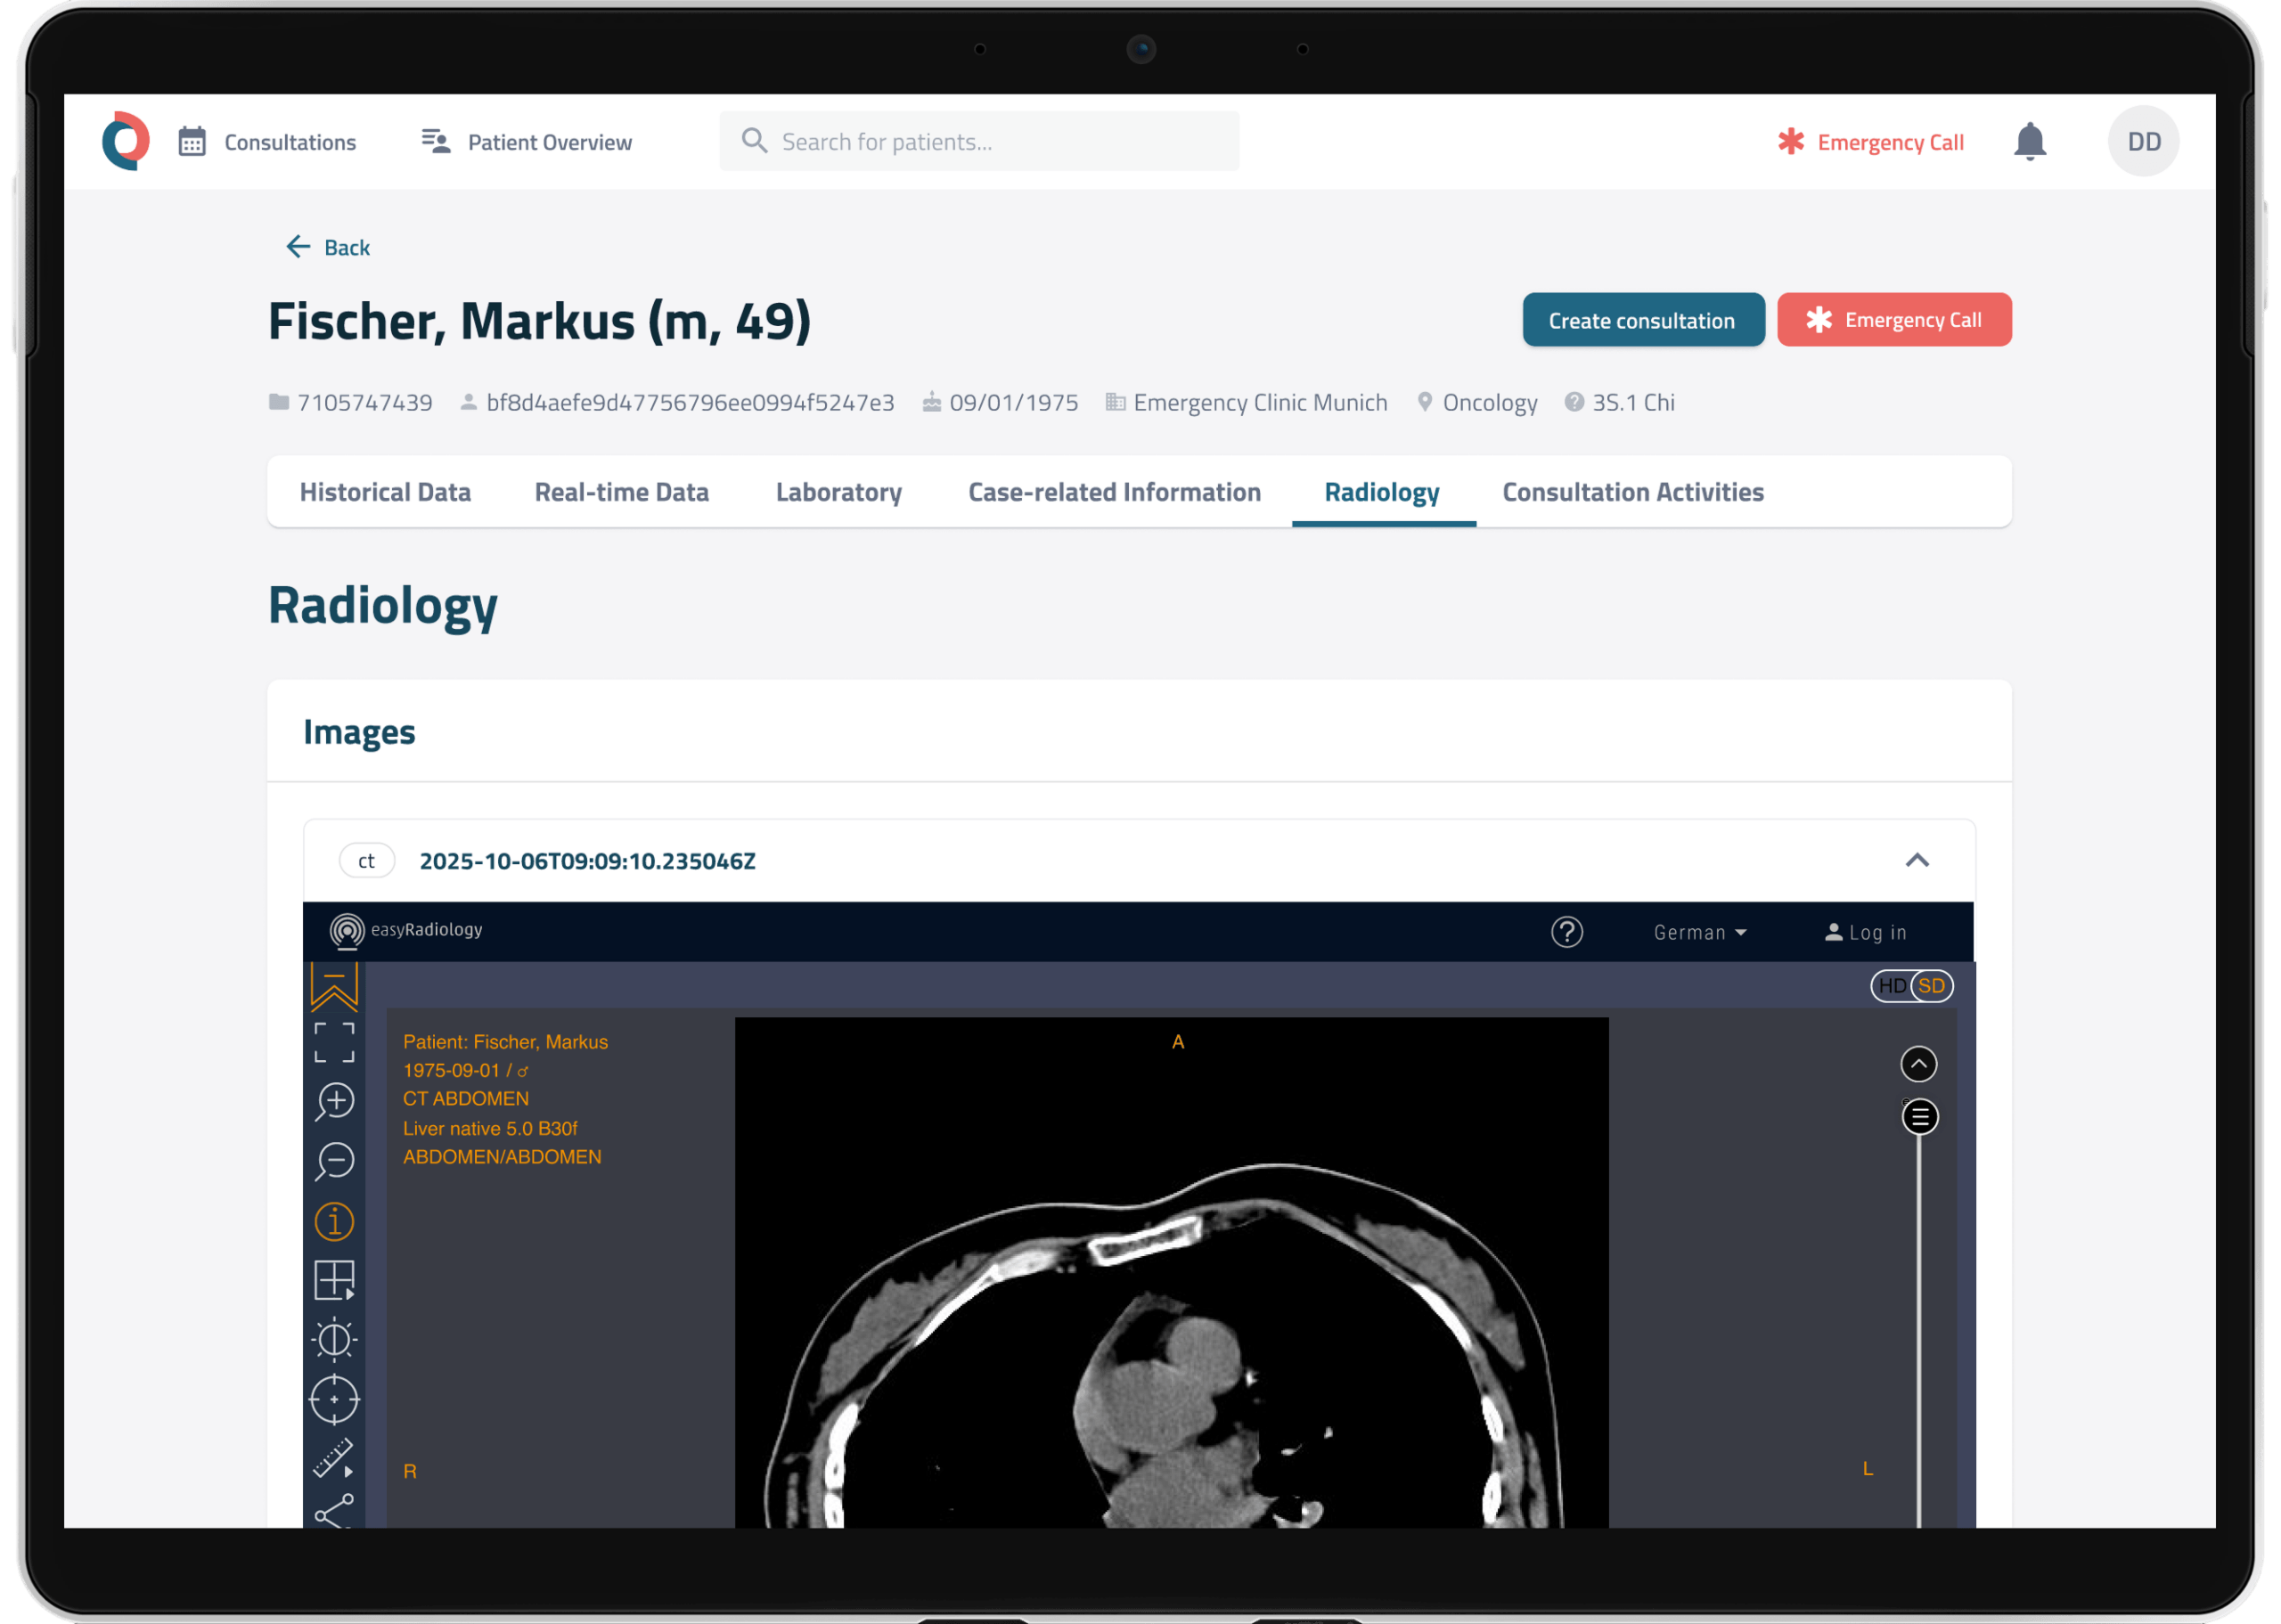Zoom out on the CT image
Screen dimensions: 2281x1624
[334, 1161]
